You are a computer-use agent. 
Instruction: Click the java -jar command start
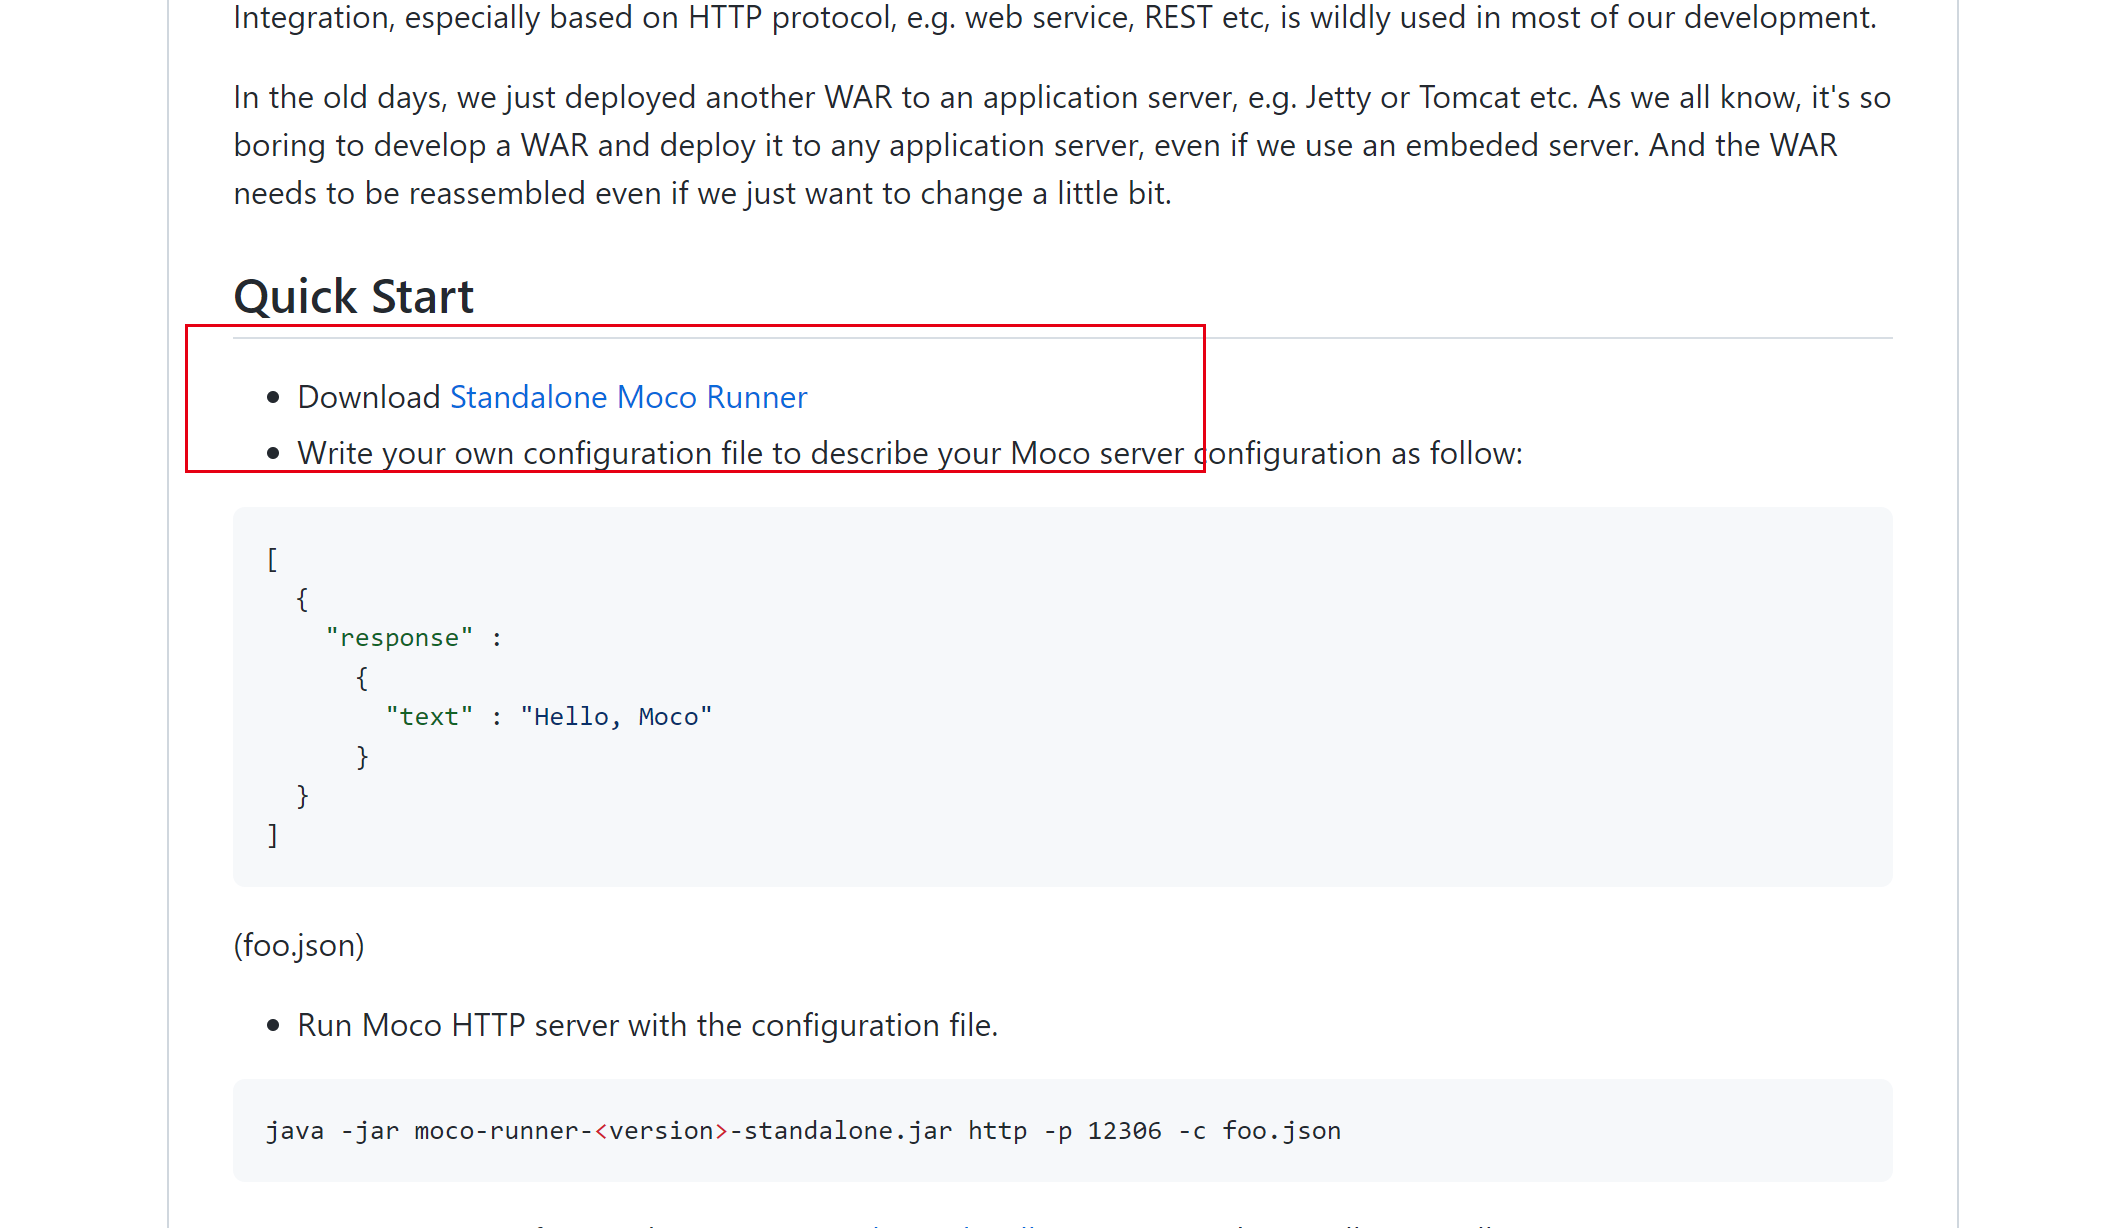tap(295, 1131)
